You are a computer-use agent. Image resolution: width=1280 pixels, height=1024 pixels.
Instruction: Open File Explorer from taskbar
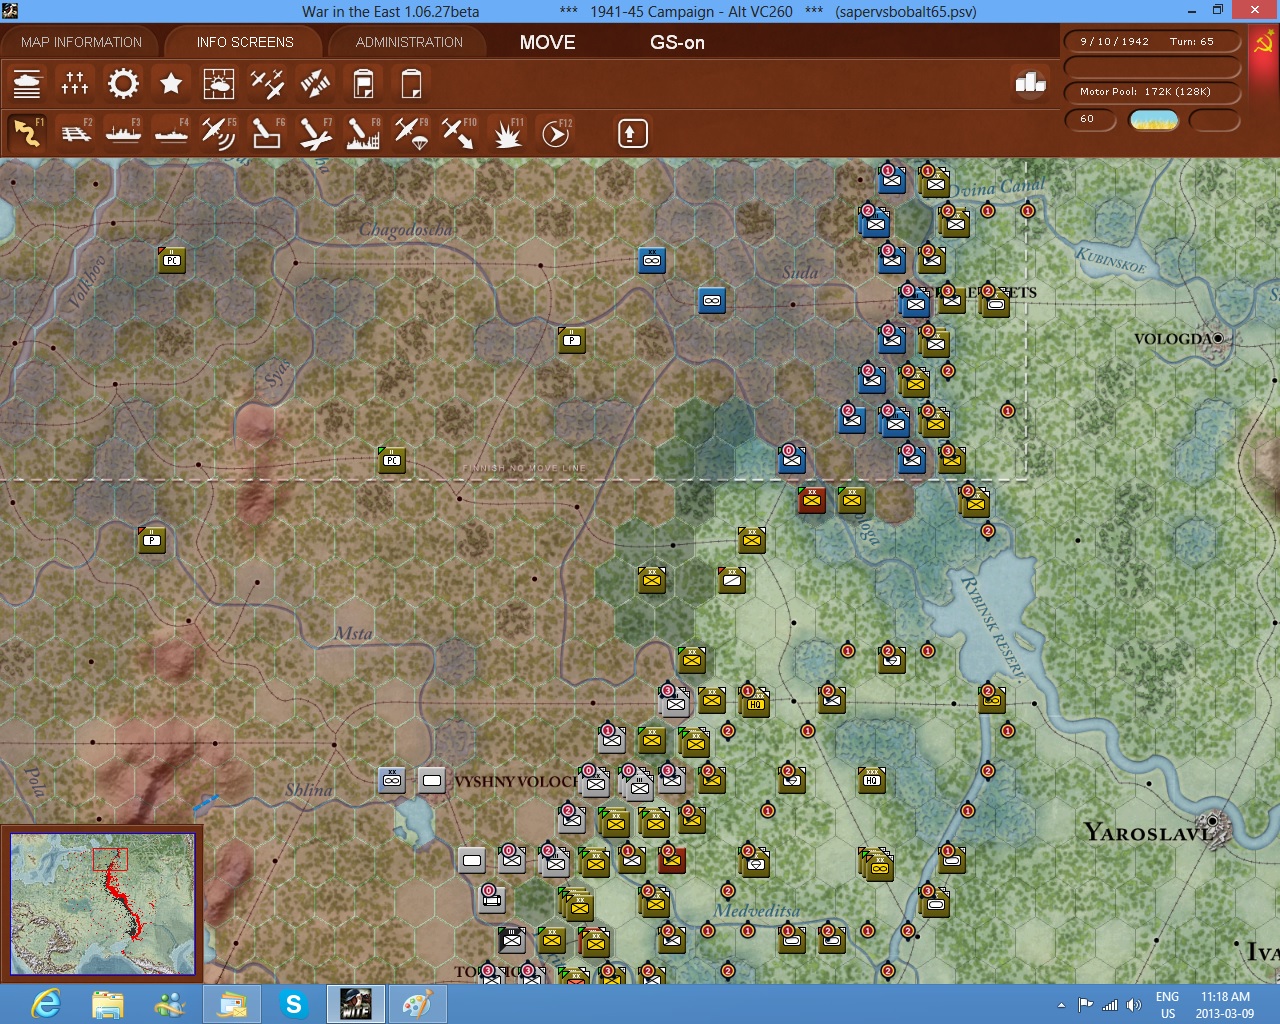click(108, 1004)
